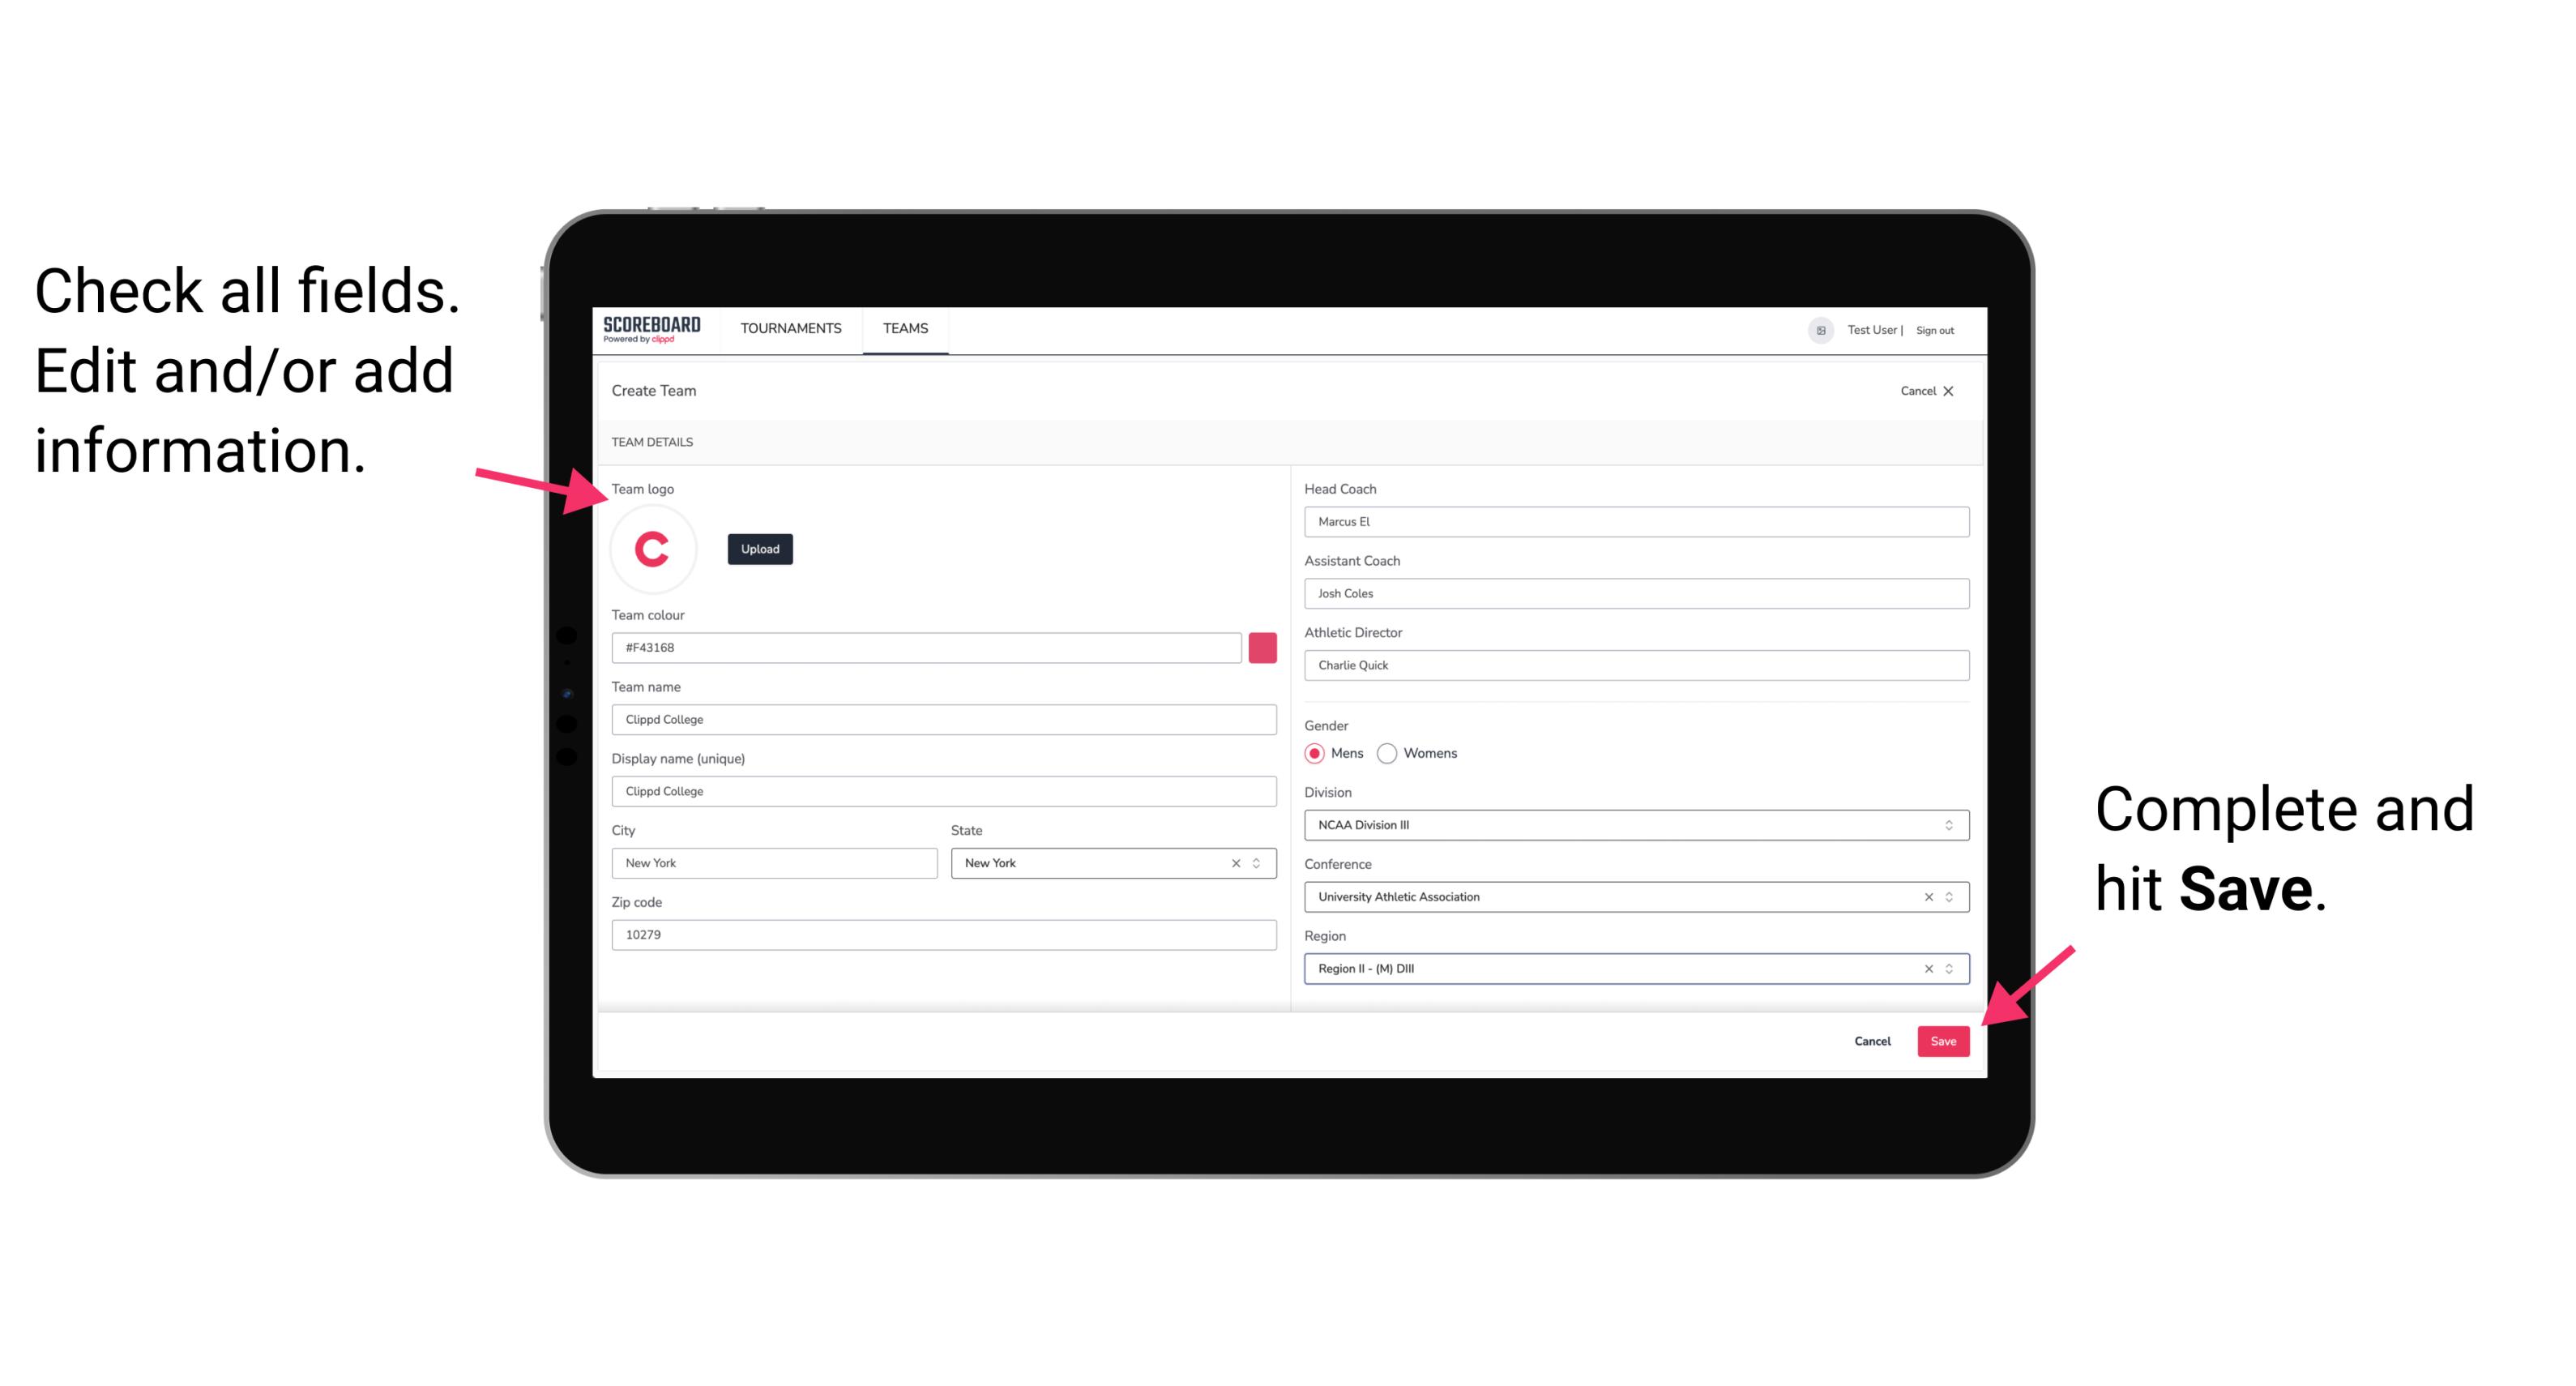Viewport: 2576px width, 1386px height.
Task: Expand the Conference University Athletic Association dropdown
Action: coord(1950,896)
